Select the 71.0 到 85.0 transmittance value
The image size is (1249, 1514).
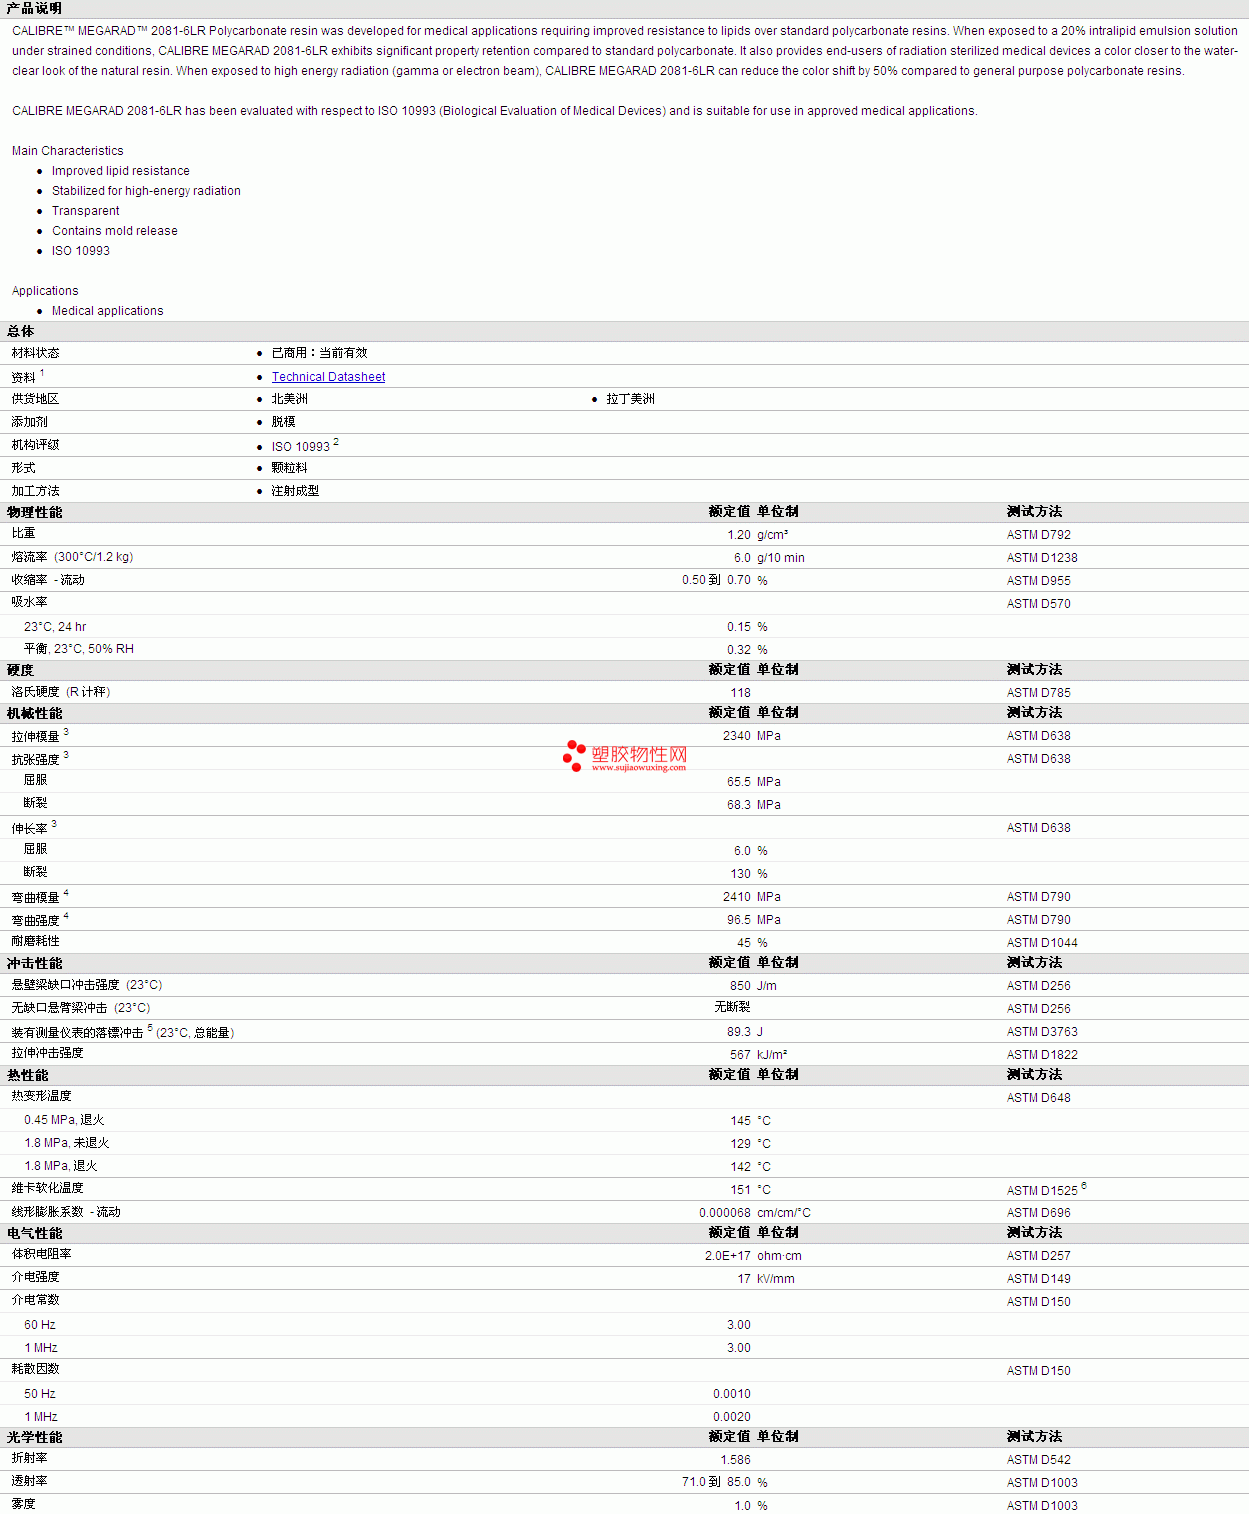(x=716, y=1482)
